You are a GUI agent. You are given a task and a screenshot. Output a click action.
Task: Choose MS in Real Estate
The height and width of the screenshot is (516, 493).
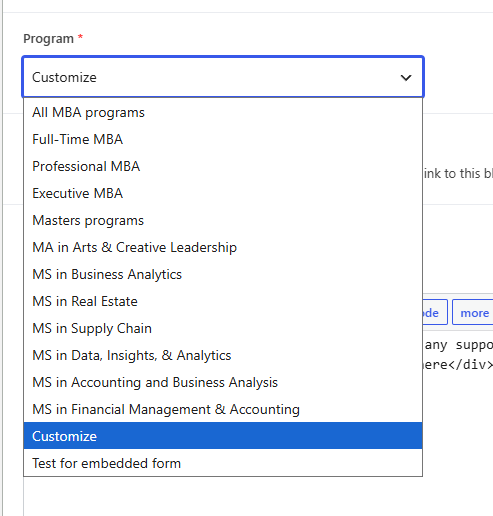click(x=223, y=301)
